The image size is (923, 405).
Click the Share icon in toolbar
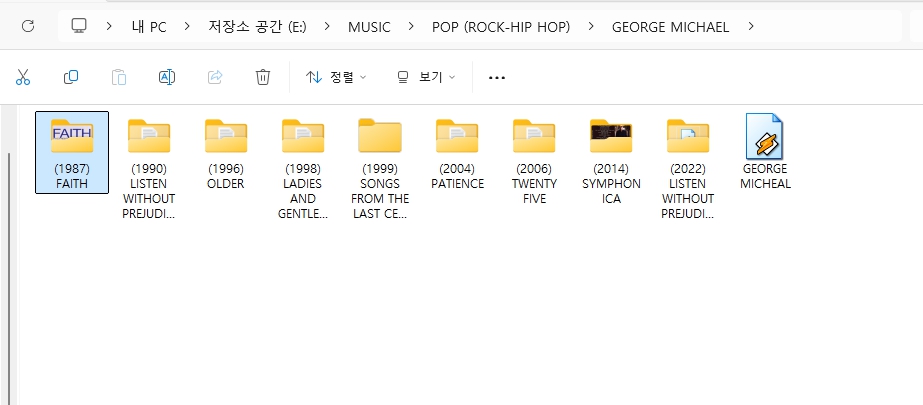point(215,77)
